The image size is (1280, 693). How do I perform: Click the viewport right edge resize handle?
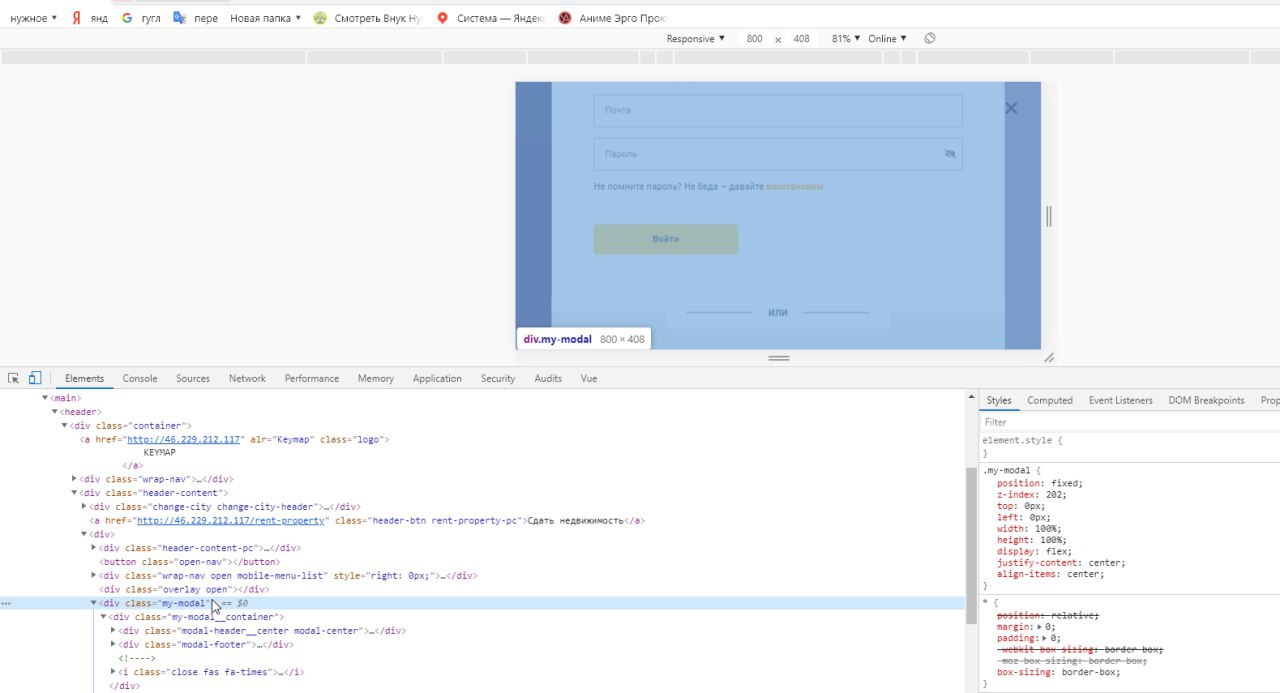pyautogui.click(x=1048, y=215)
